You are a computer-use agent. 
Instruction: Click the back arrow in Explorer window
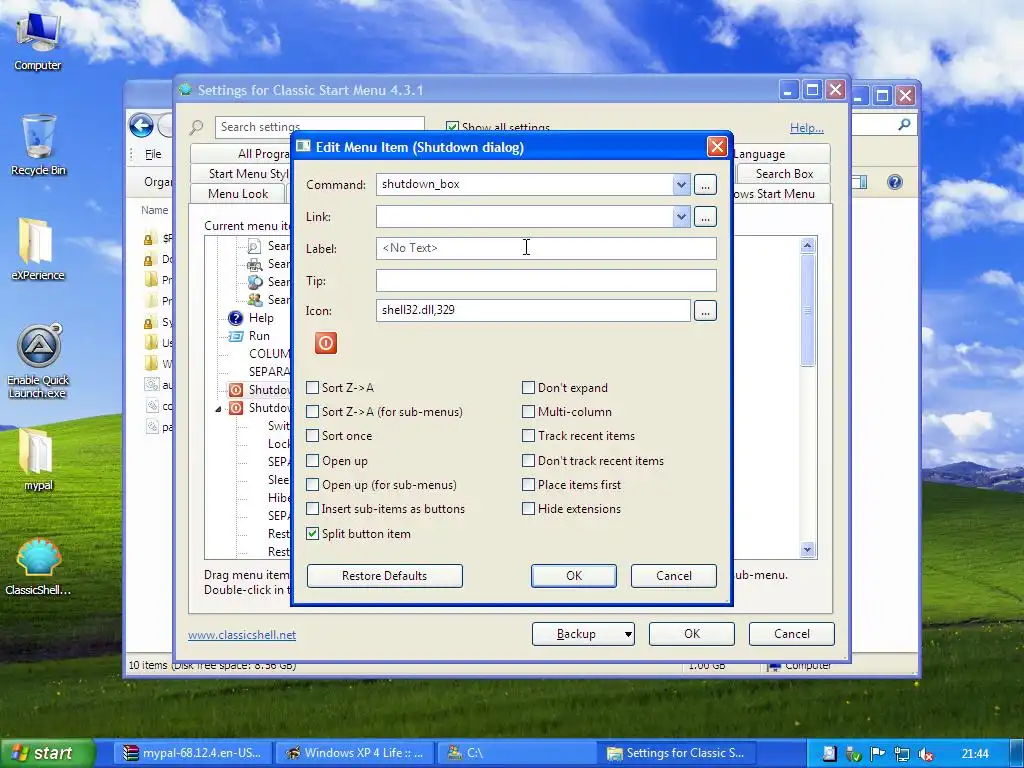click(141, 125)
